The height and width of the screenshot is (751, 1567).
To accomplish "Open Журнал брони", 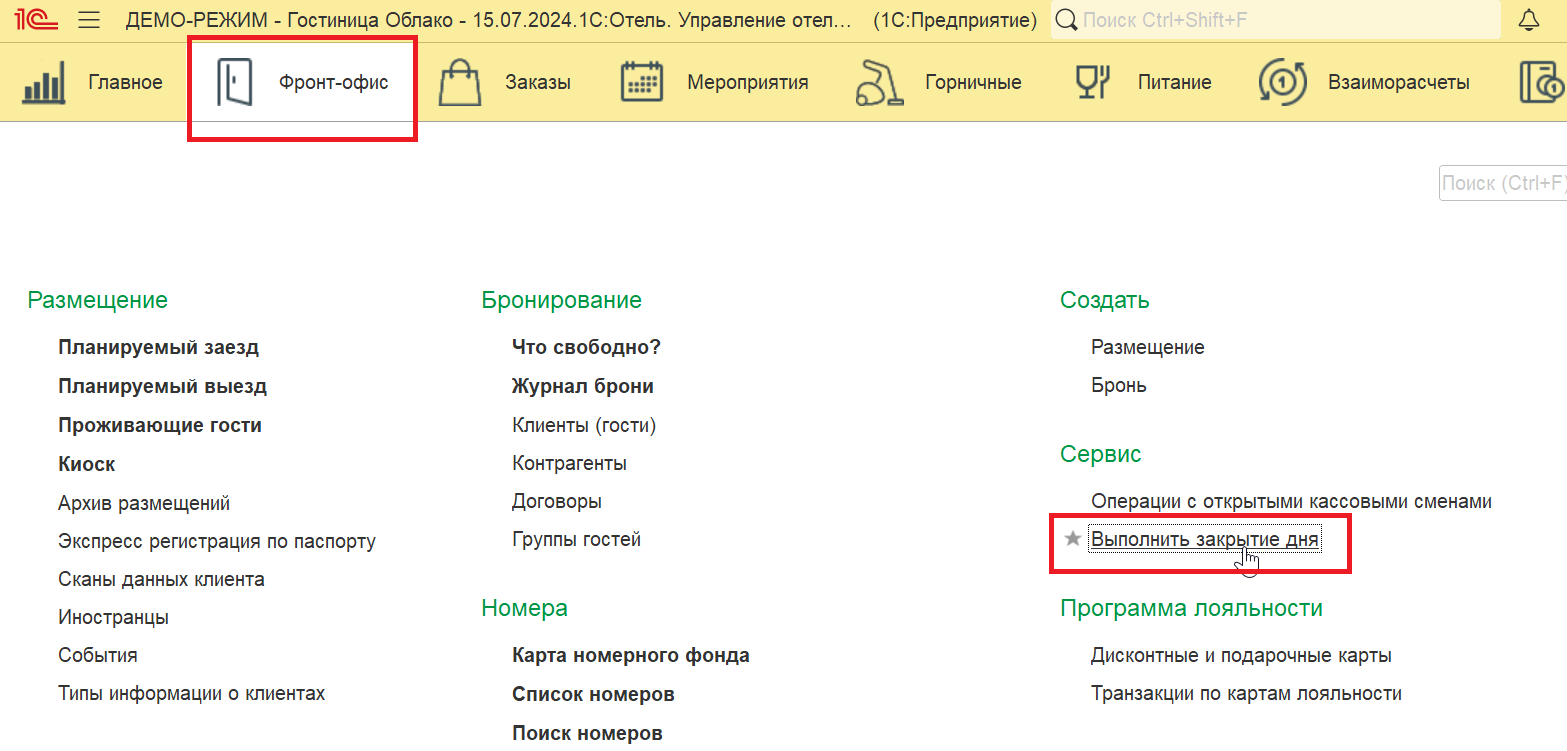I will point(583,386).
